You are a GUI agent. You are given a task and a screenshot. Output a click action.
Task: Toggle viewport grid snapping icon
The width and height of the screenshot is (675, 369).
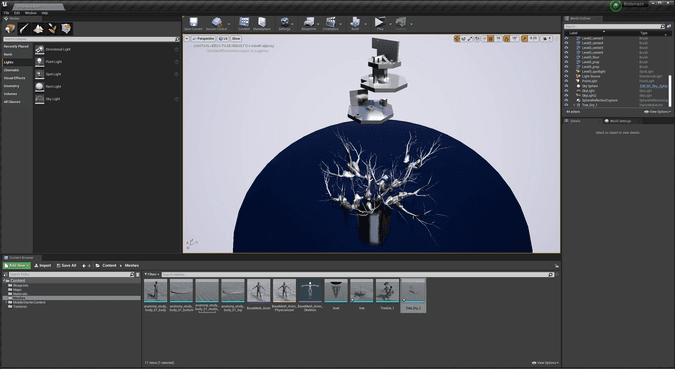[x=490, y=39]
